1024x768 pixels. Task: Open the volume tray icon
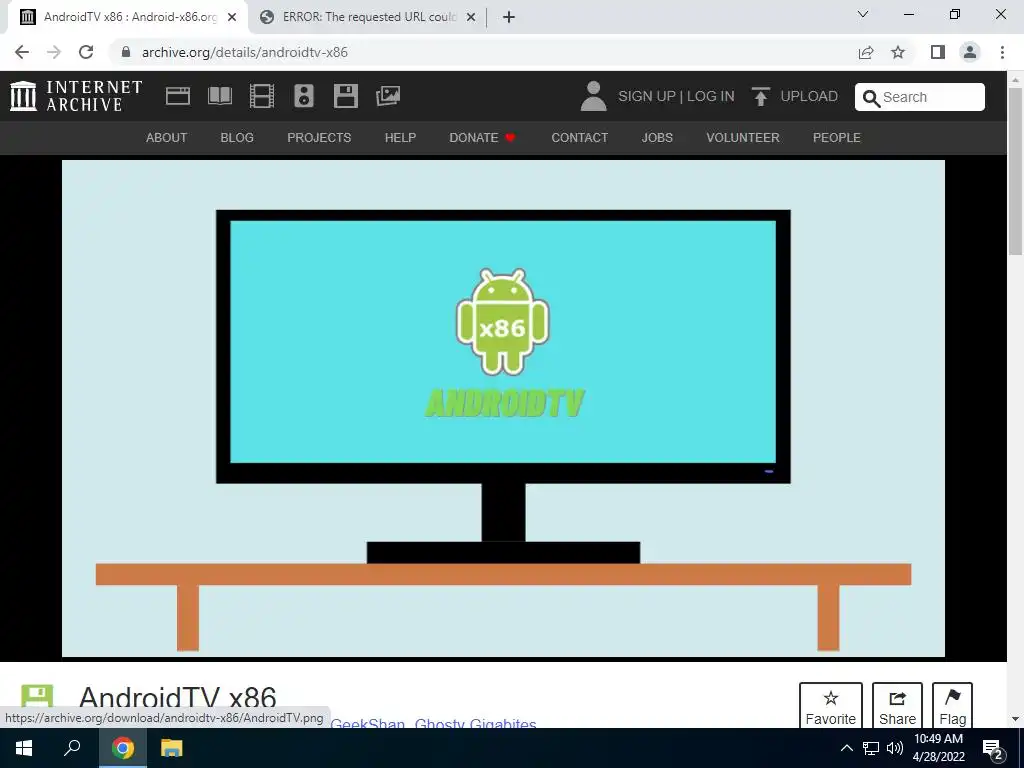coord(895,748)
